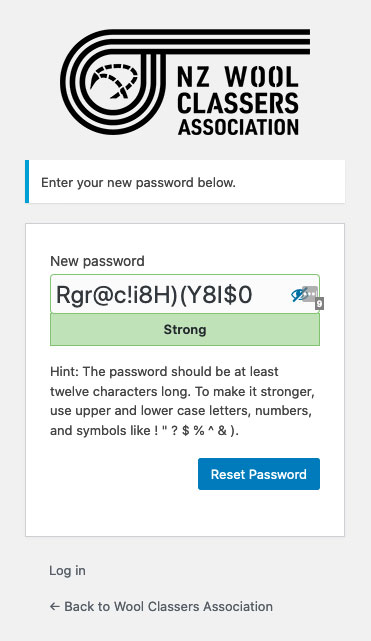371x641 pixels.
Task: Click the password hint paragraph
Action: tap(182, 401)
